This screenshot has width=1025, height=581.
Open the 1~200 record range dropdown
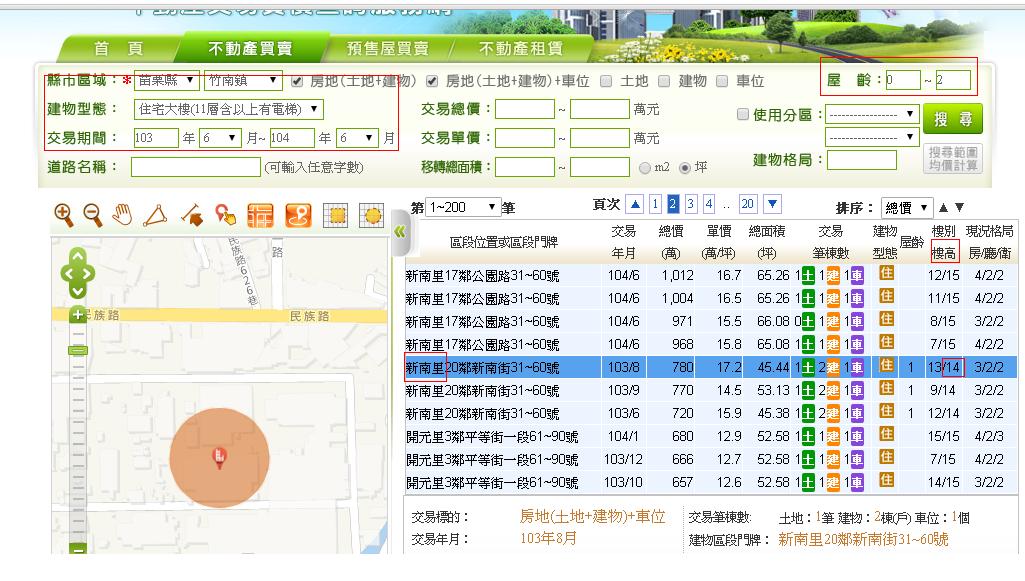[463, 208]
